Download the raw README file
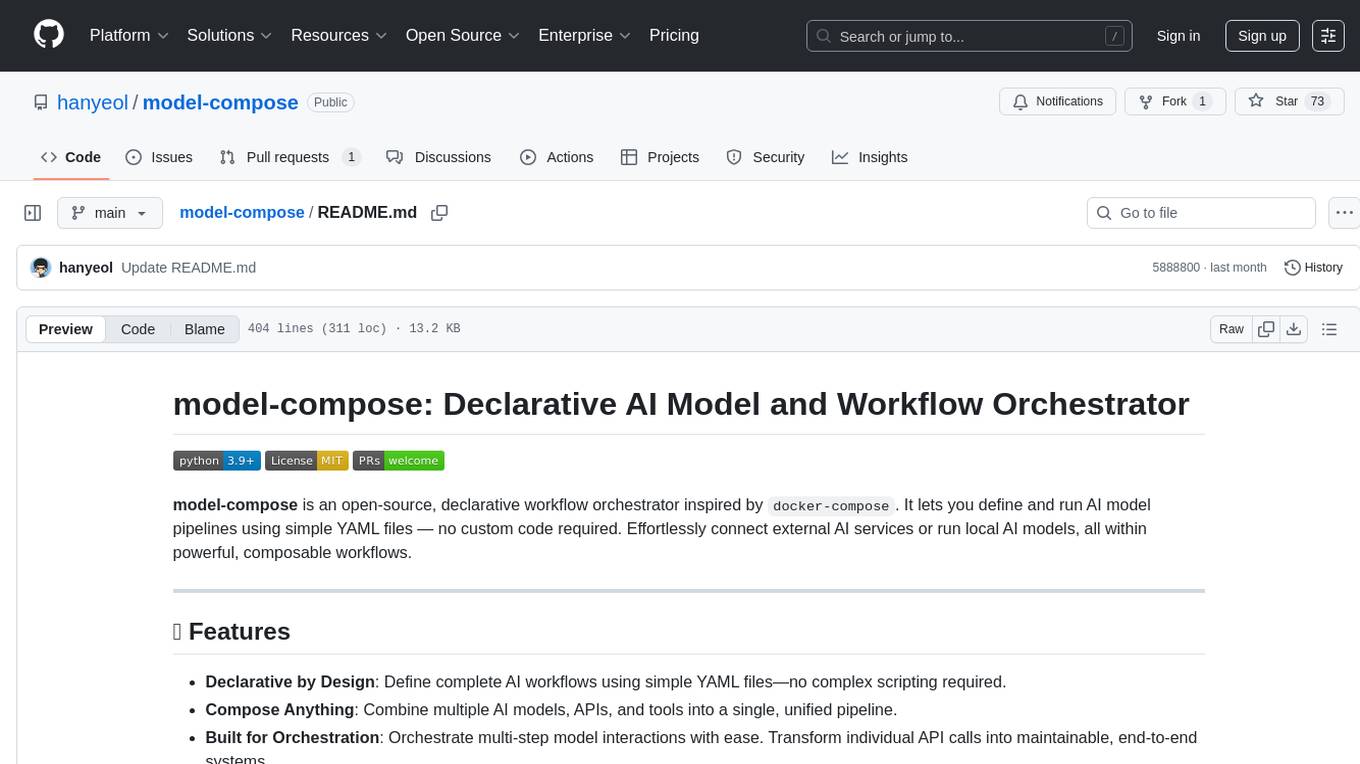Viewport: 1360px width, 764px height. (x=1293, y=329)
